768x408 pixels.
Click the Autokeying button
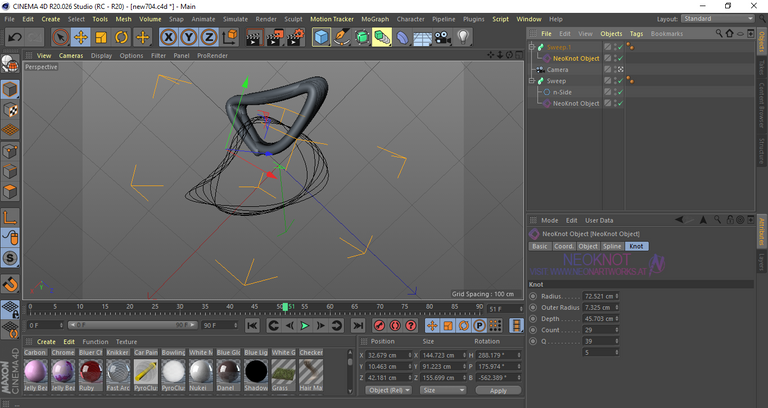click(395, 325)
